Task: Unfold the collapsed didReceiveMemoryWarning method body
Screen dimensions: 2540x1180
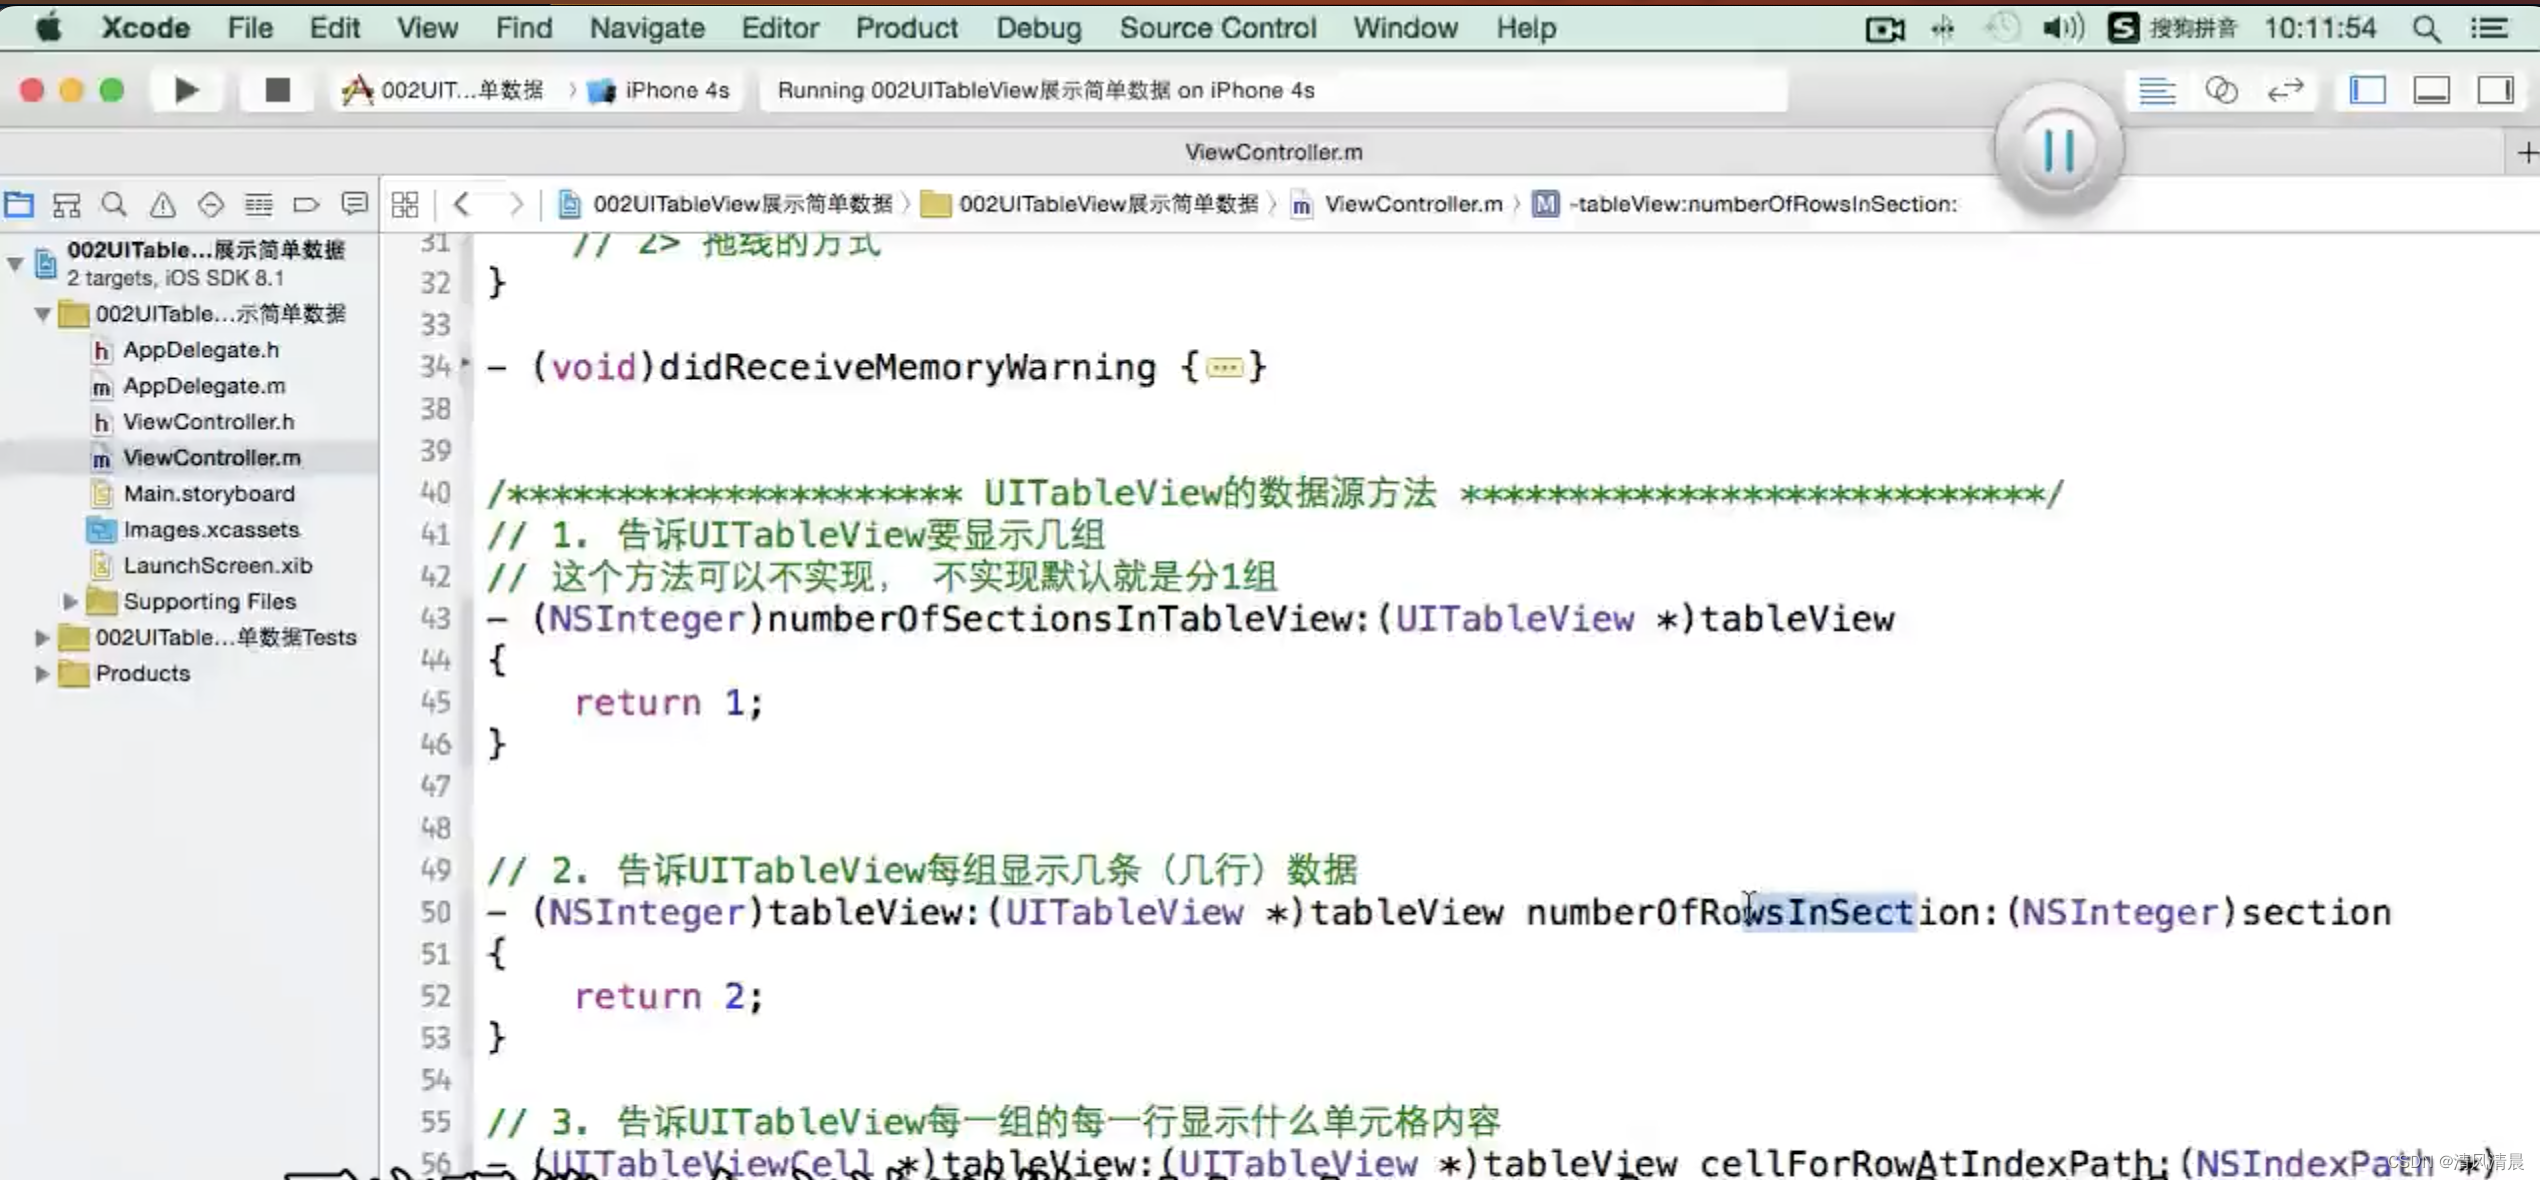Action: [x=1224, y=368]
